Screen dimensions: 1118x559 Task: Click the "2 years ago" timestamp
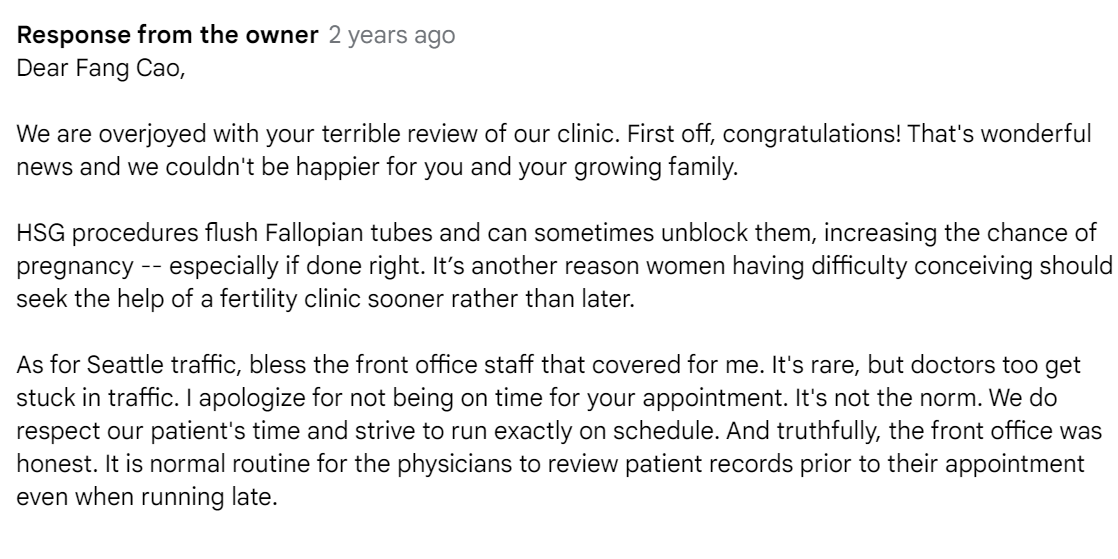[x=391, y=35]
